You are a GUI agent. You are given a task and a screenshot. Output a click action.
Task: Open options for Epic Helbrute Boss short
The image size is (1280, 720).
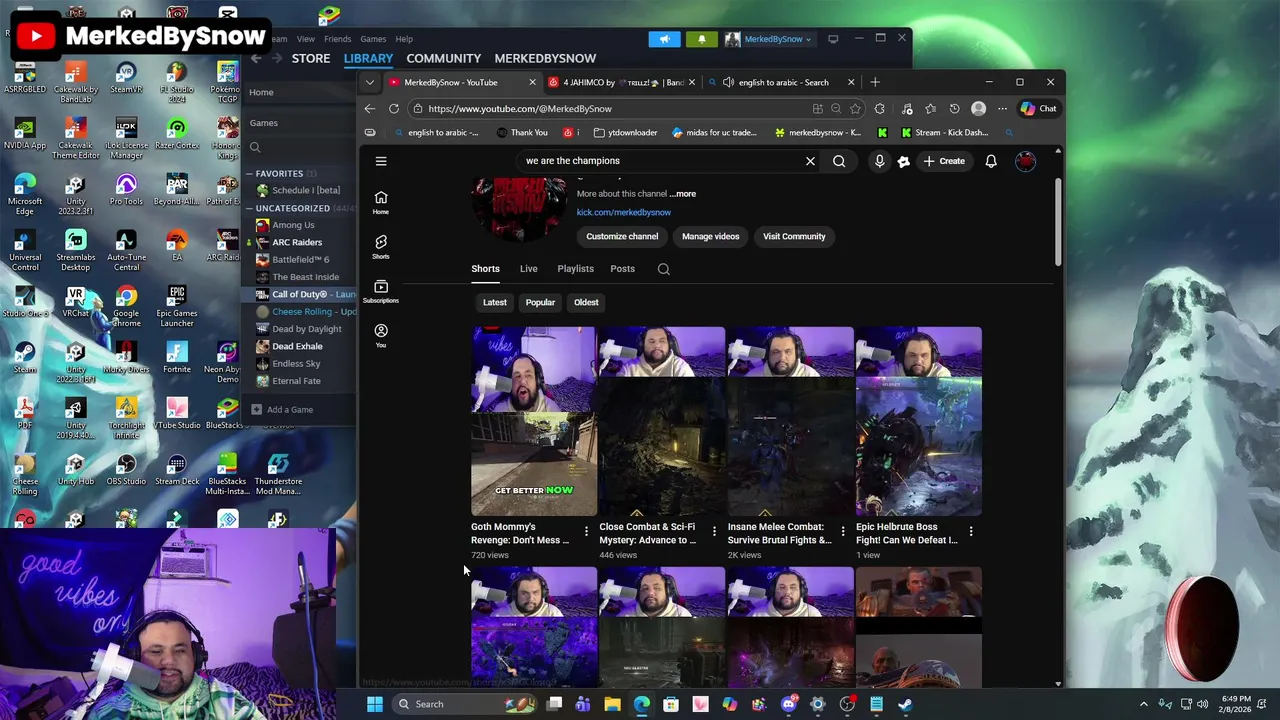[x=970, y=531]
